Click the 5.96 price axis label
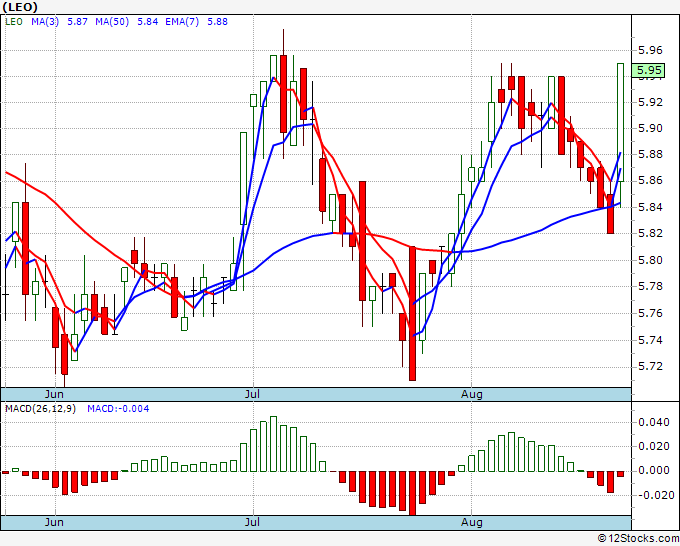This screenshot has height=546, width=680. pyautogui.click(x=651, y=50)
